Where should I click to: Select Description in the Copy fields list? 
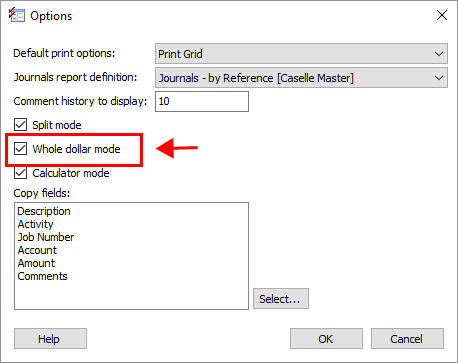(x=44, y=211)
